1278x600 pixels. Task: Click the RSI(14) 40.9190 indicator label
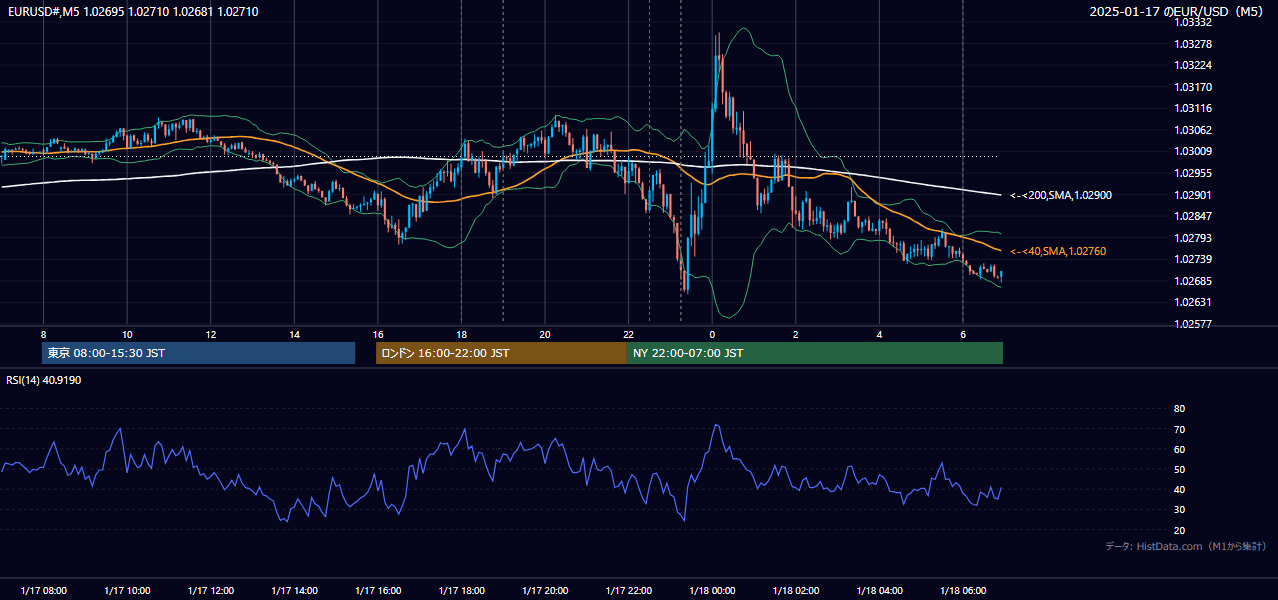coord(44,380)
